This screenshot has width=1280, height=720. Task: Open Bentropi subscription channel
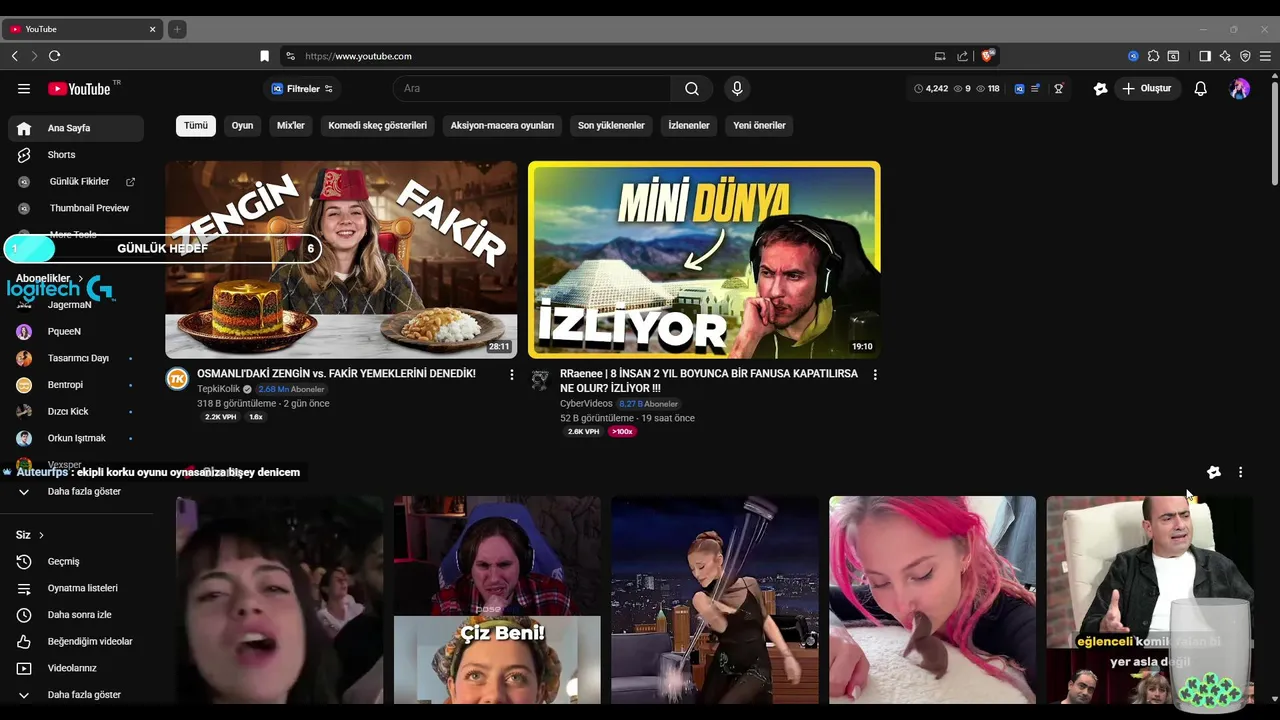coord(76,385)
